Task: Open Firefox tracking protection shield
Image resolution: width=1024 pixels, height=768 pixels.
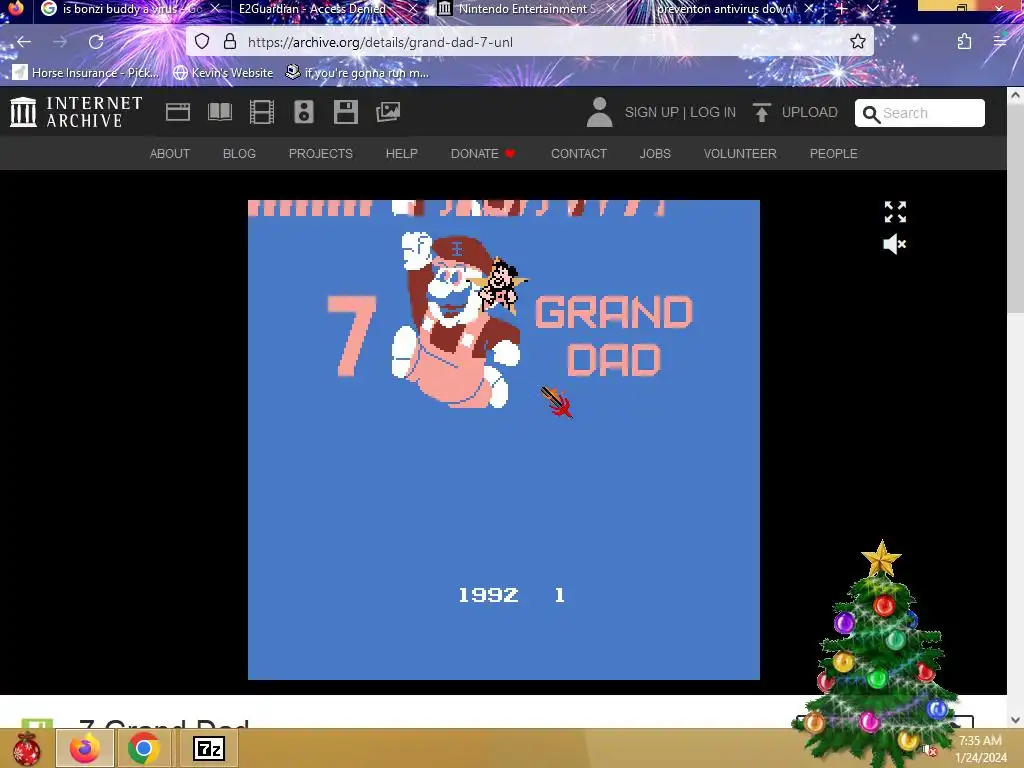Action: pyautogui.click(x=202, y=42)
